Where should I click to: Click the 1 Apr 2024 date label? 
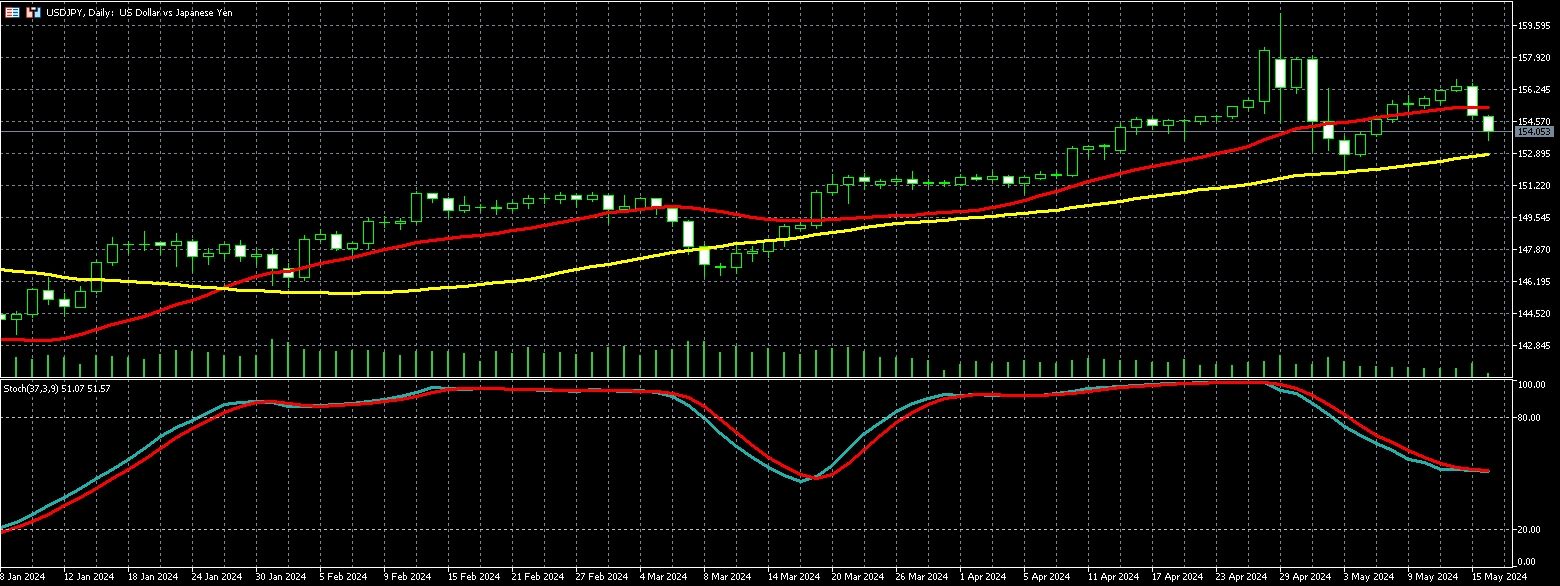pyautogui.click(x=984, y=577)
